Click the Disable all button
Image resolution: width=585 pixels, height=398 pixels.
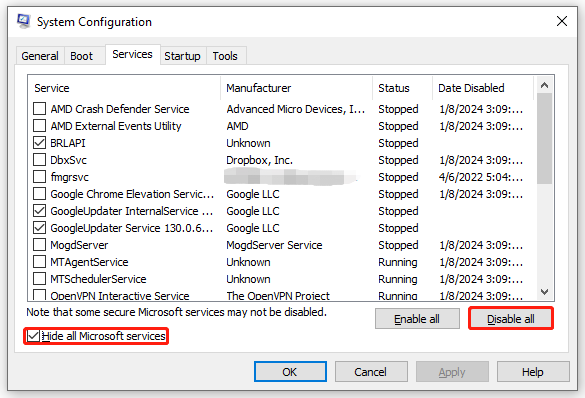coord(511,319)
